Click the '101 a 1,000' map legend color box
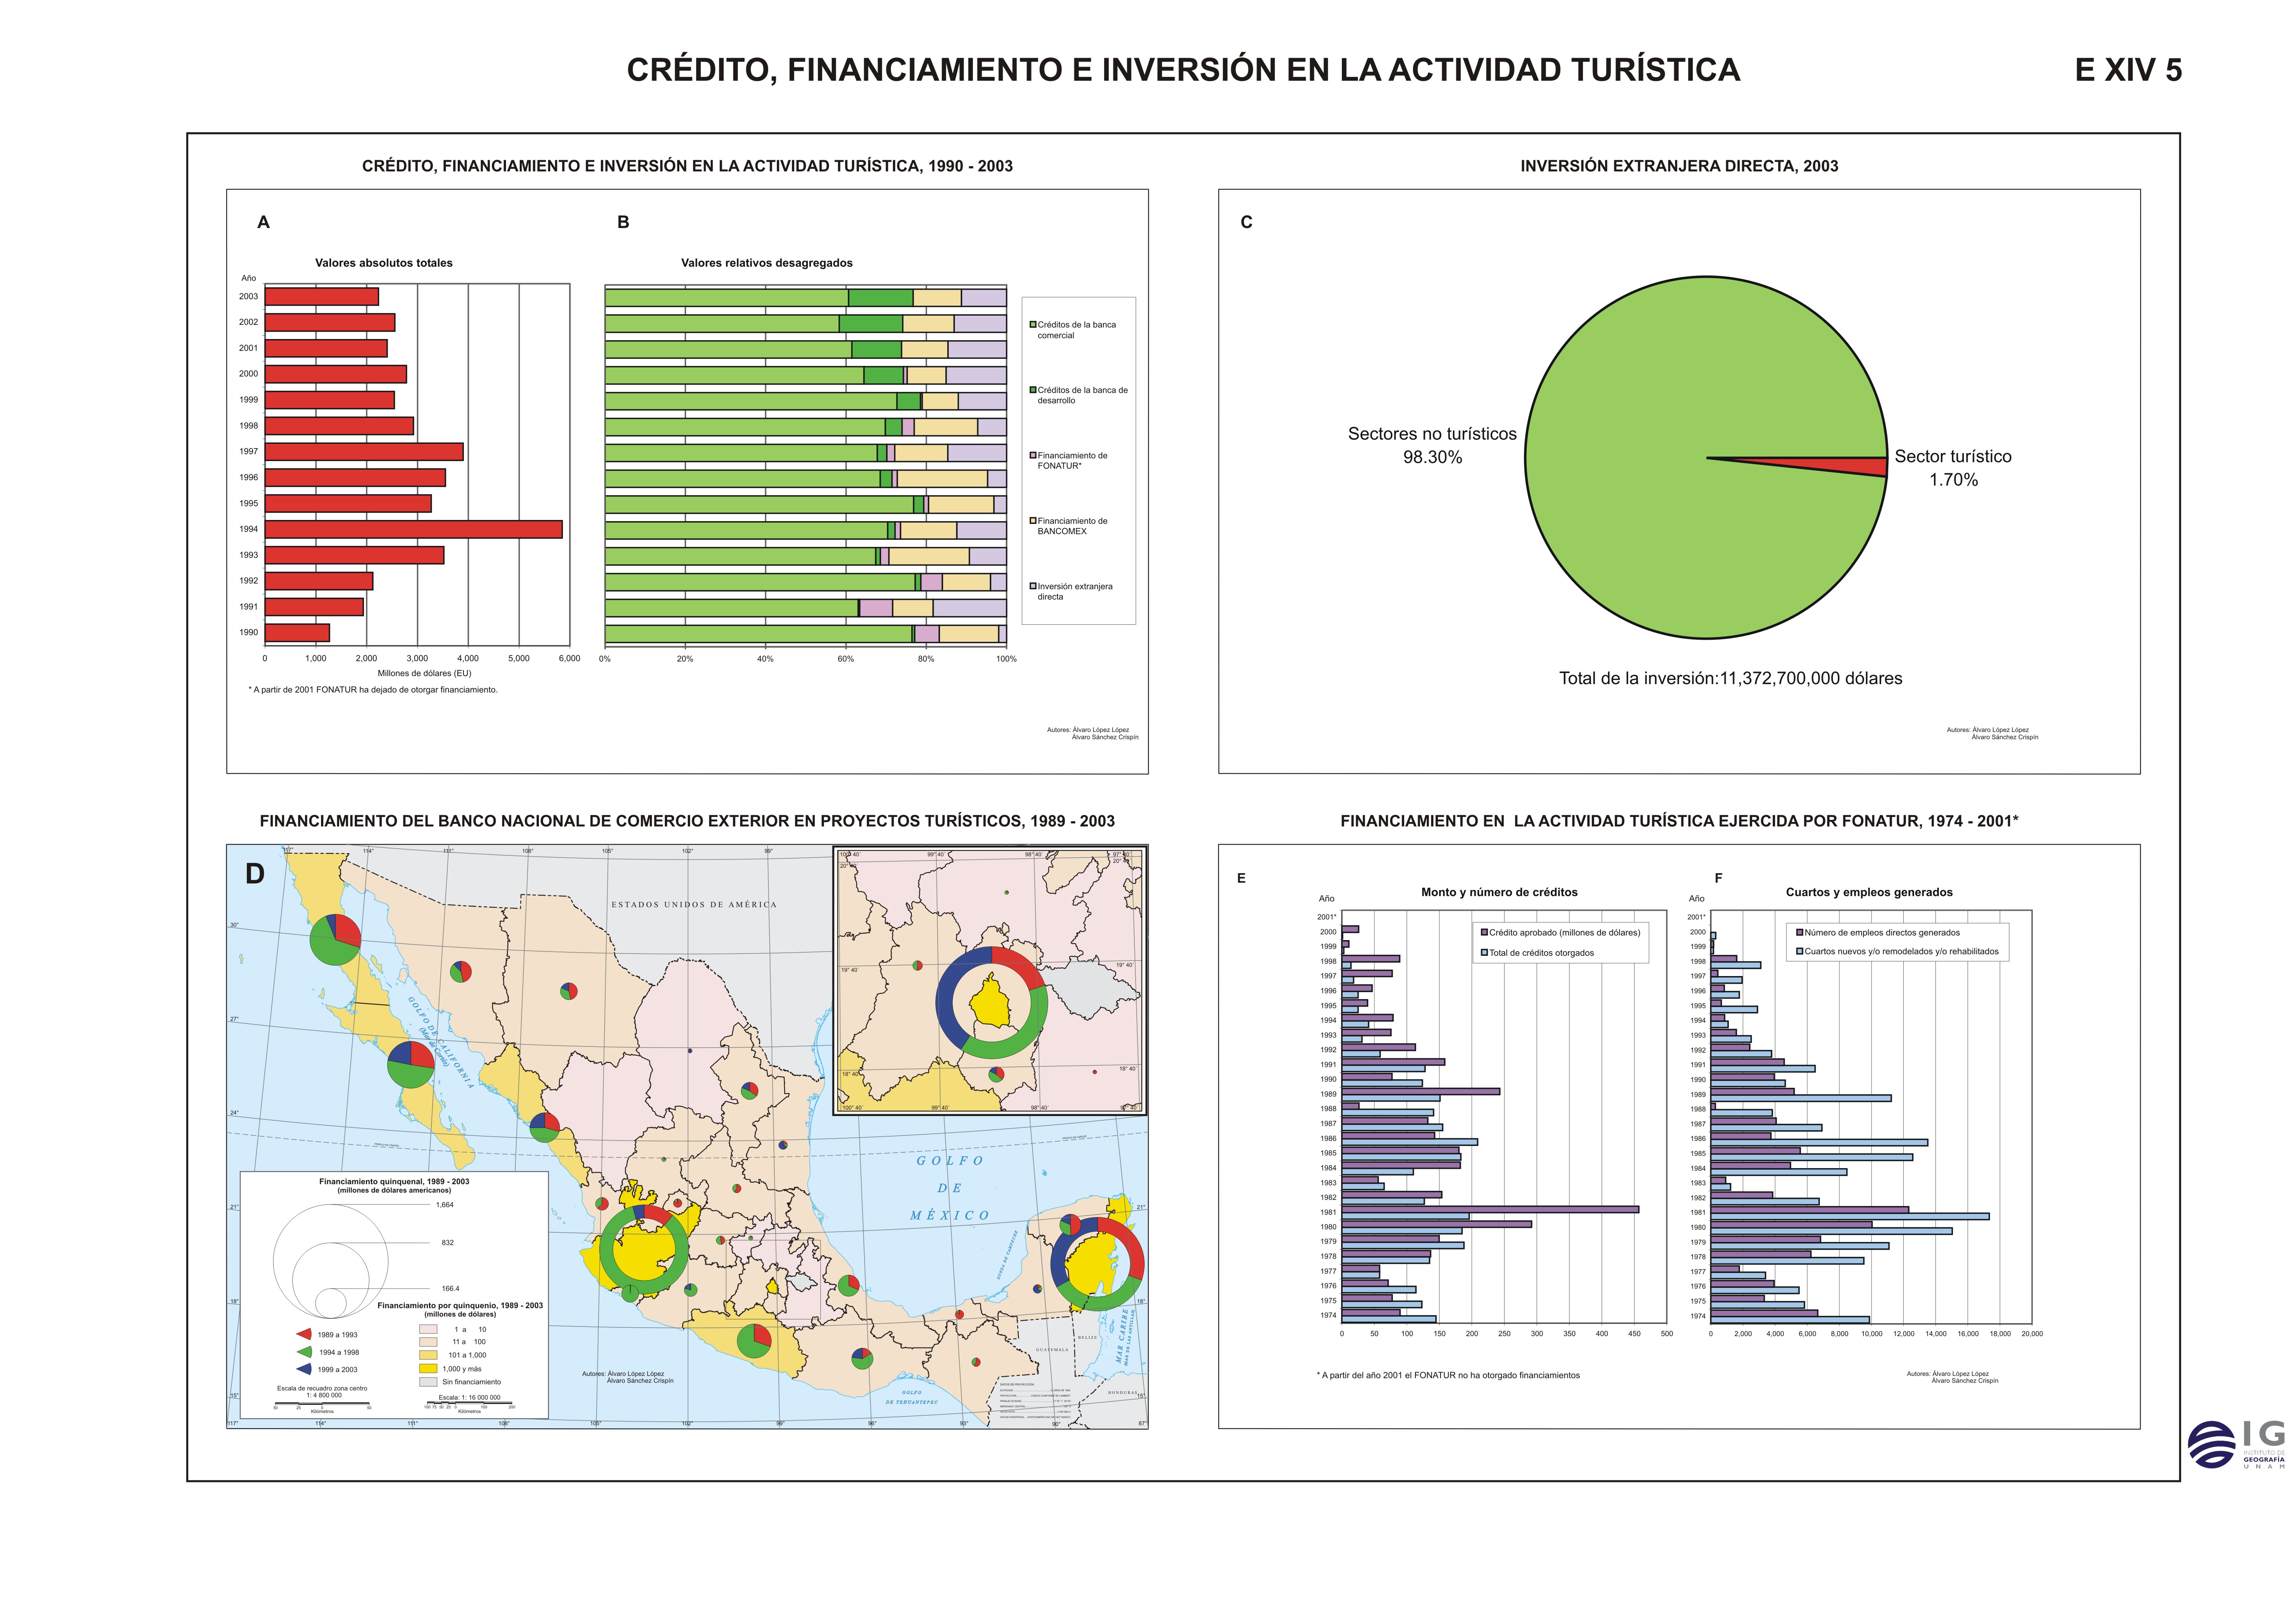This screenshot has width=2296, height=1620. click(x=428, y=1355)
